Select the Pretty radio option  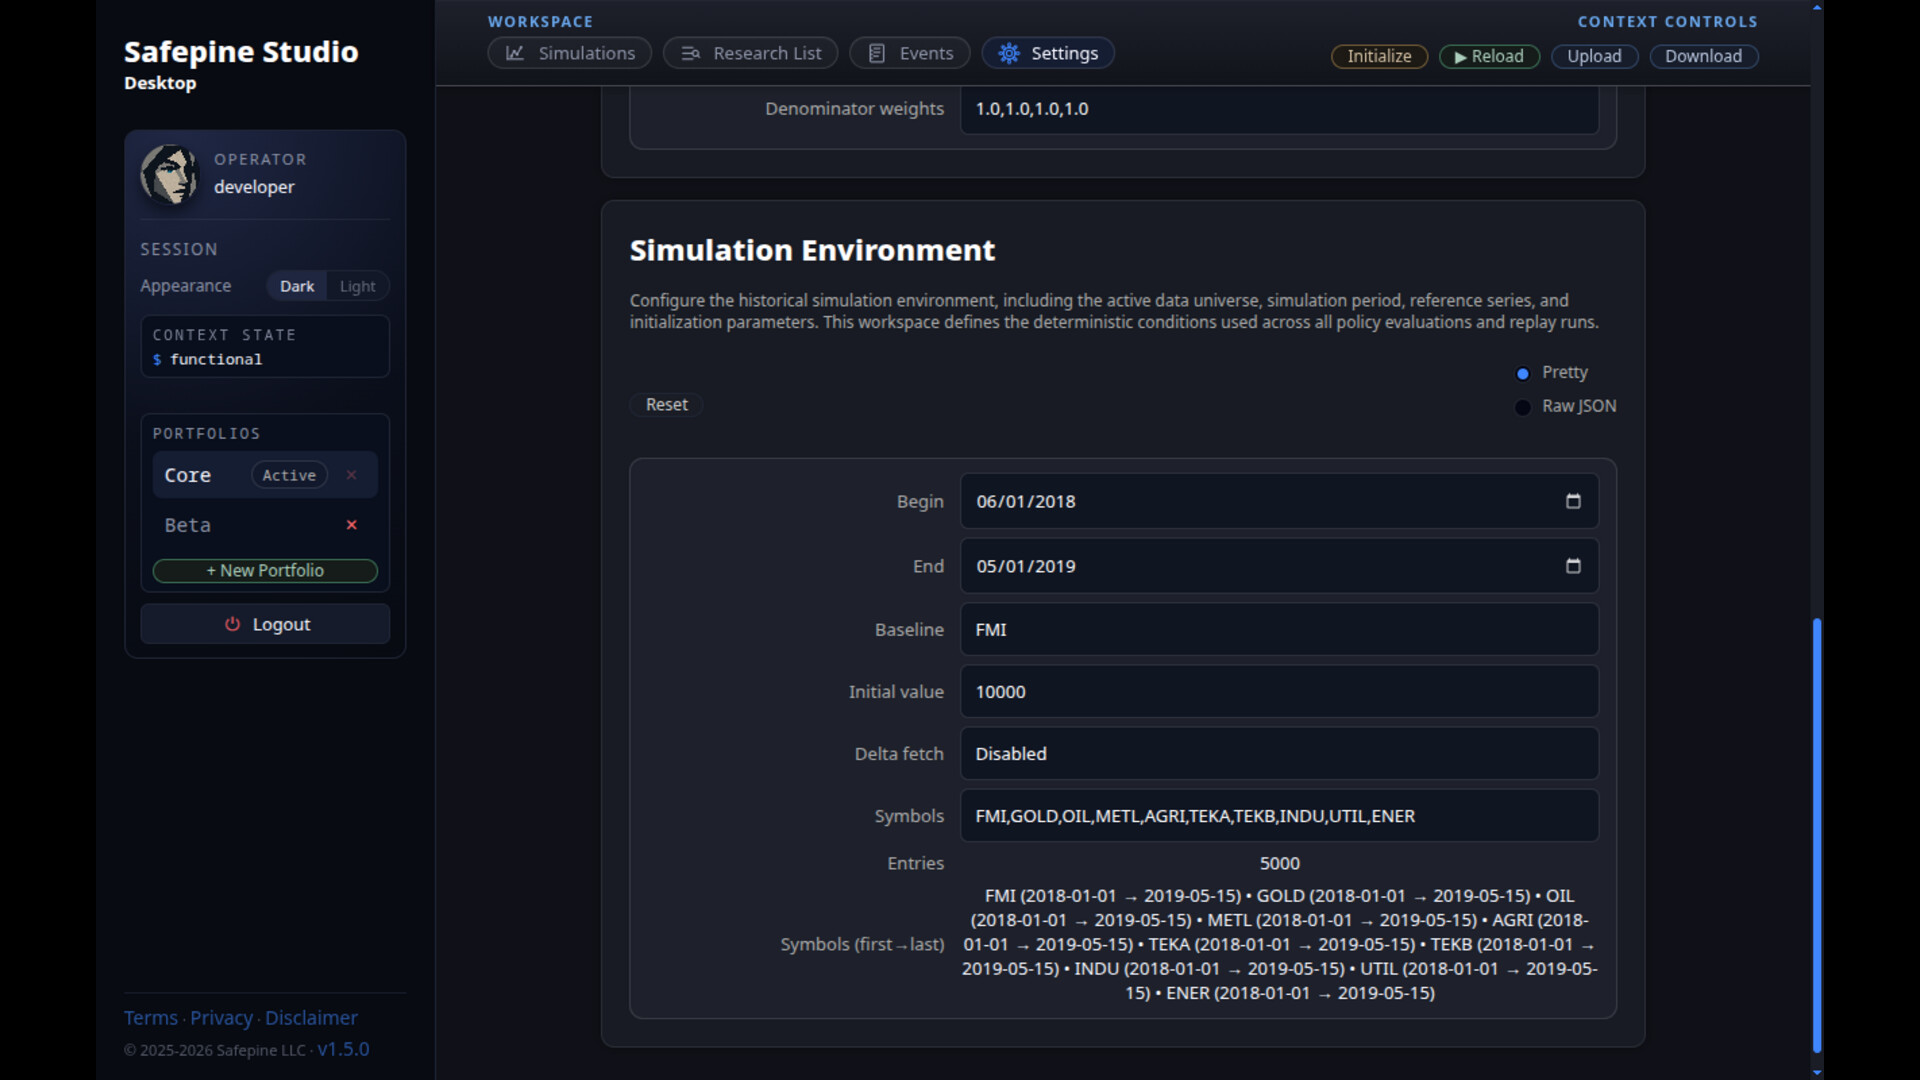[x=1522, y=373]
